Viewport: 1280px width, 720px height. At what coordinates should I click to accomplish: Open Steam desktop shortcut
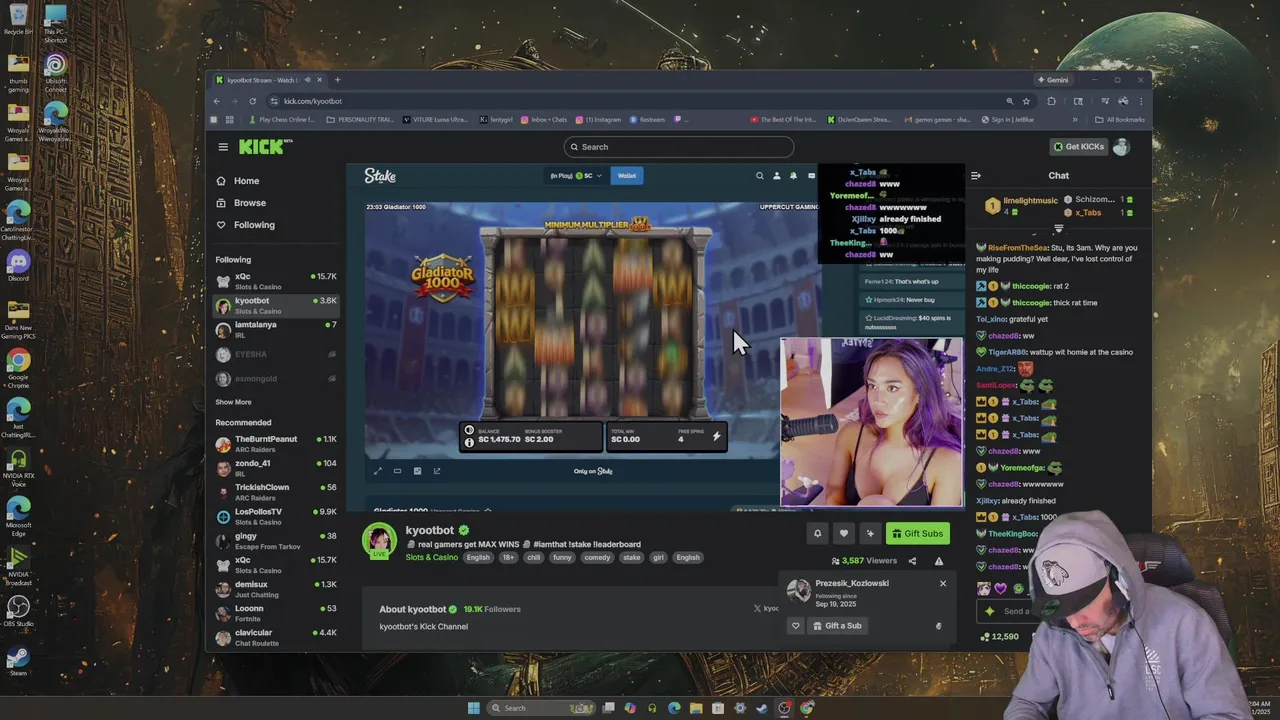(x=18, y=660)
